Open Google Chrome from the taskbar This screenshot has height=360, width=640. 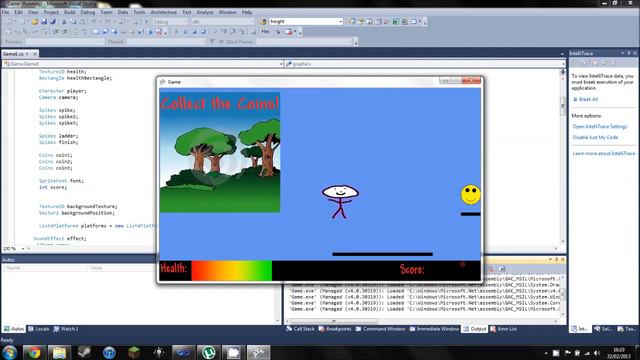coord(34,352)
